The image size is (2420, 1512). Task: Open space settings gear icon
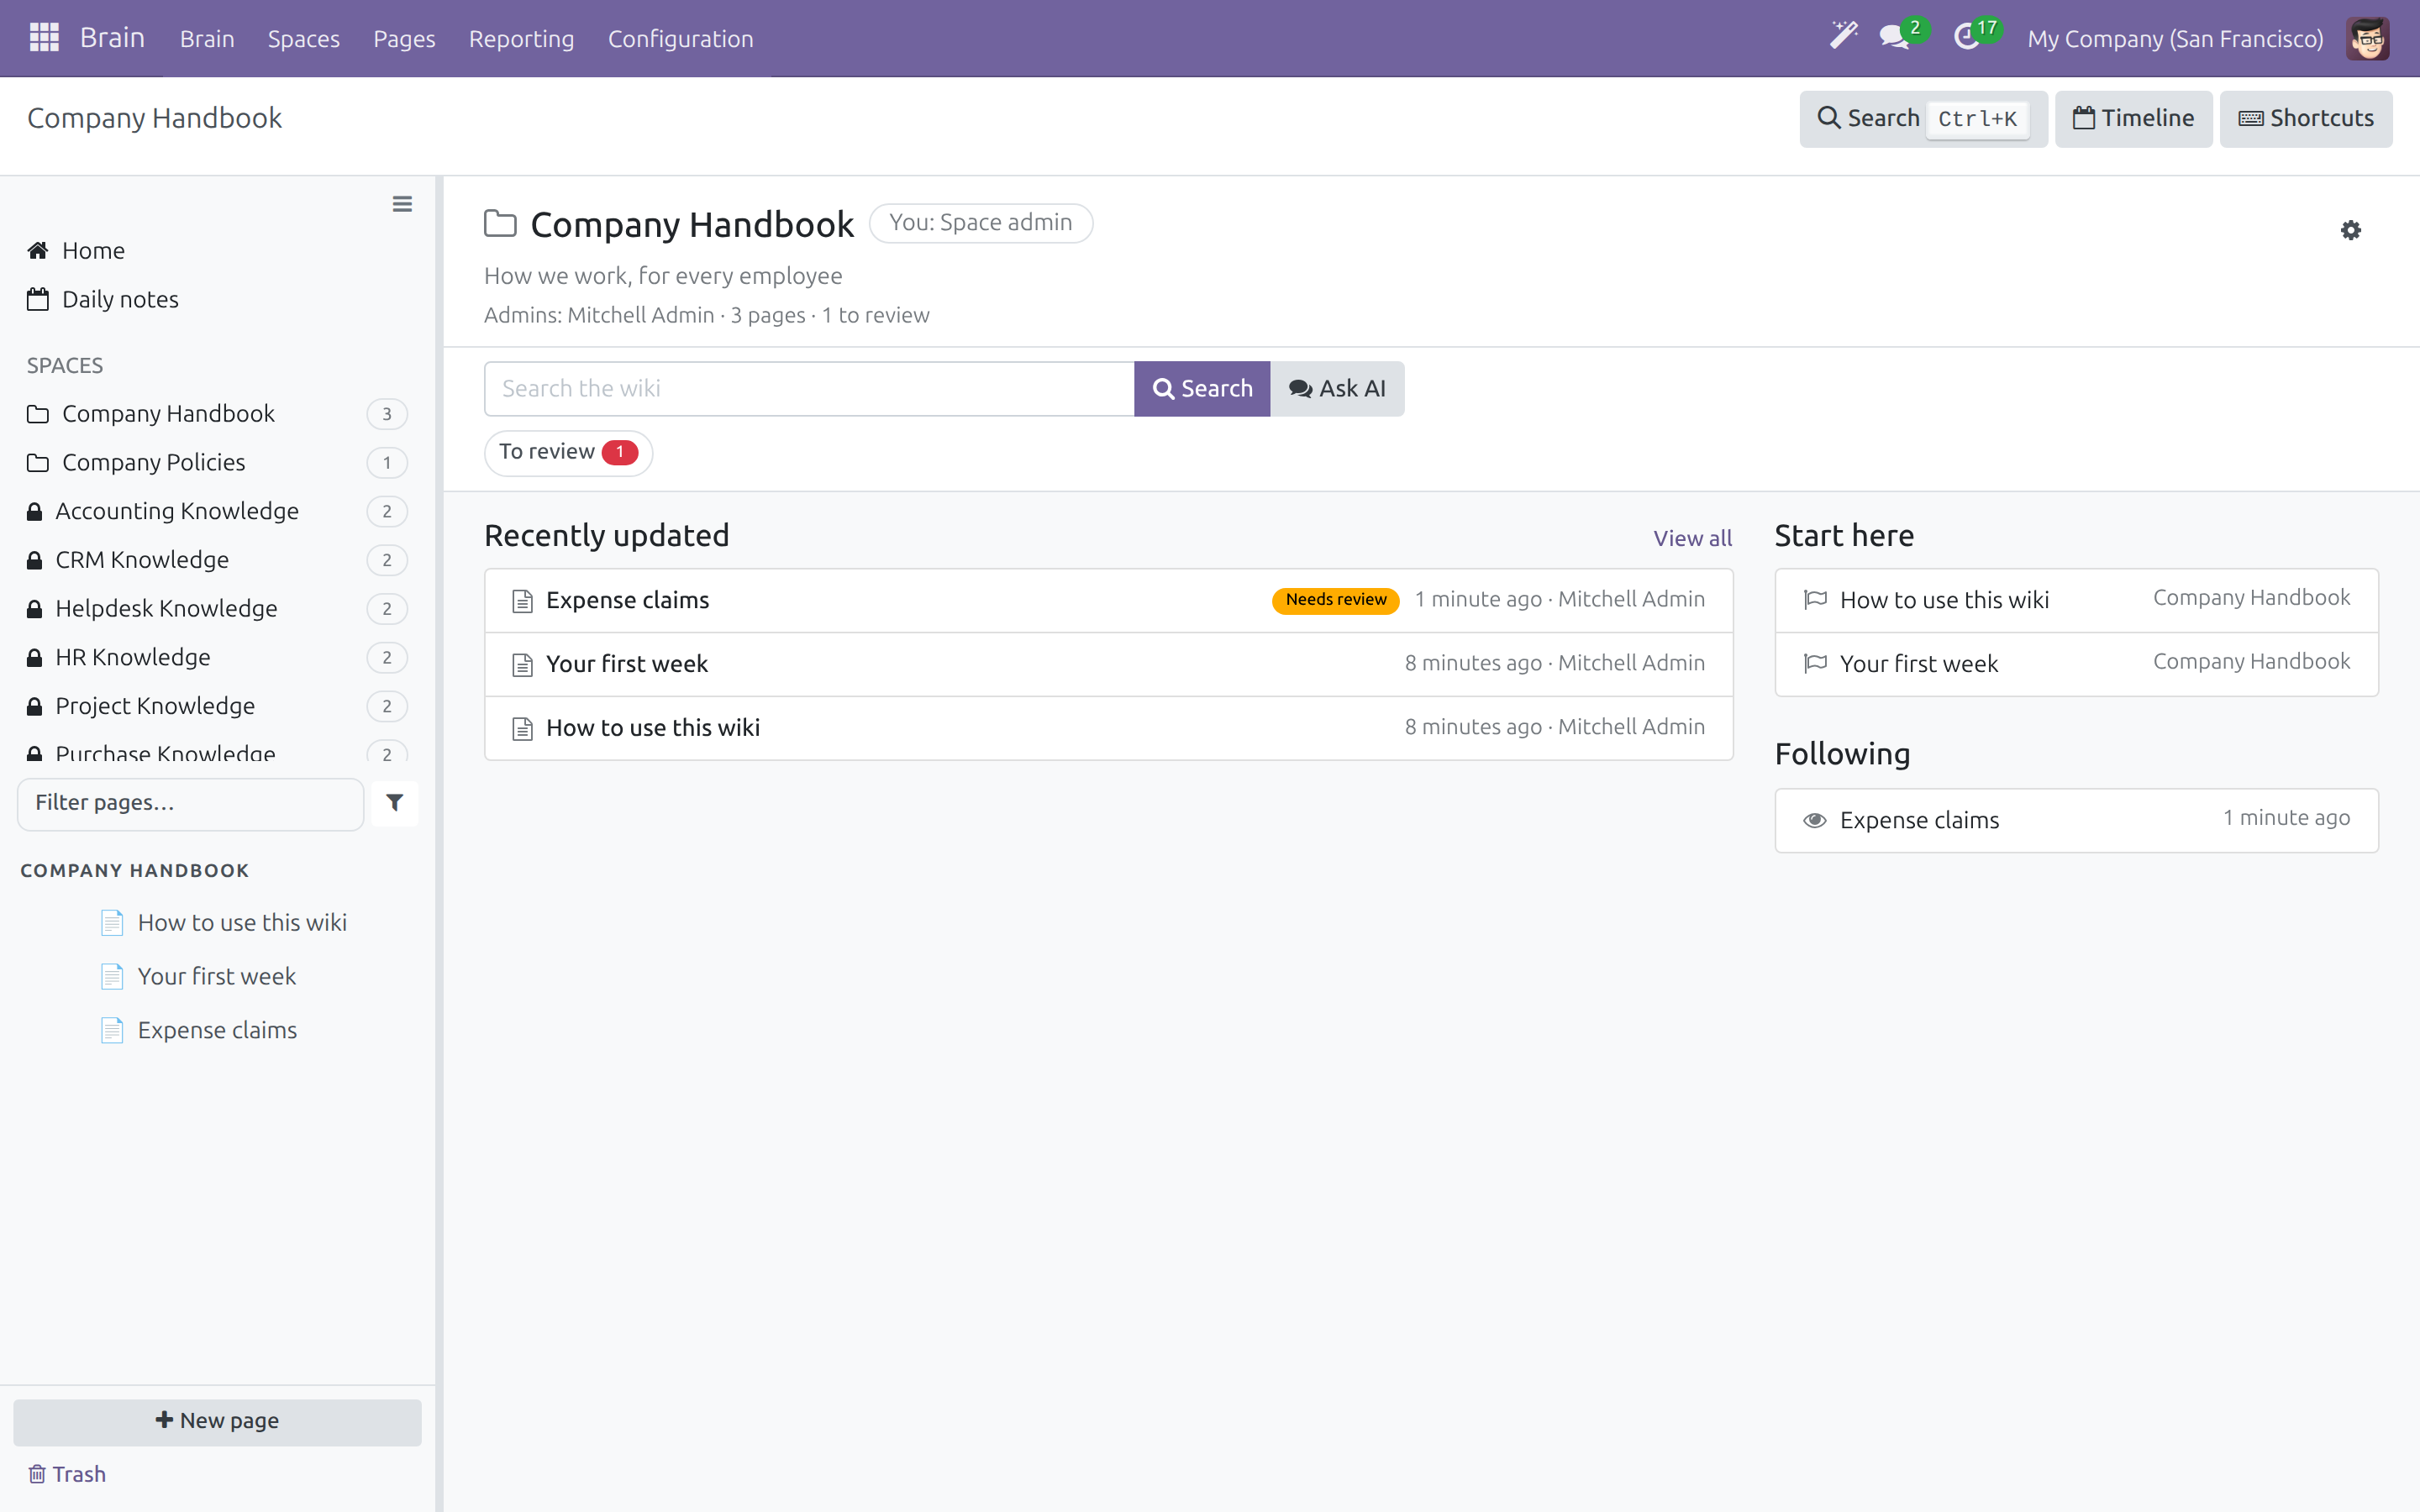2350,230
